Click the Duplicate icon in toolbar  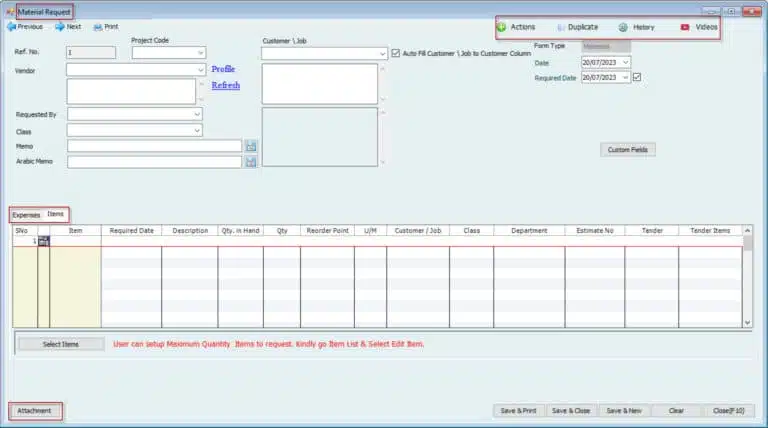coord(560,27)
